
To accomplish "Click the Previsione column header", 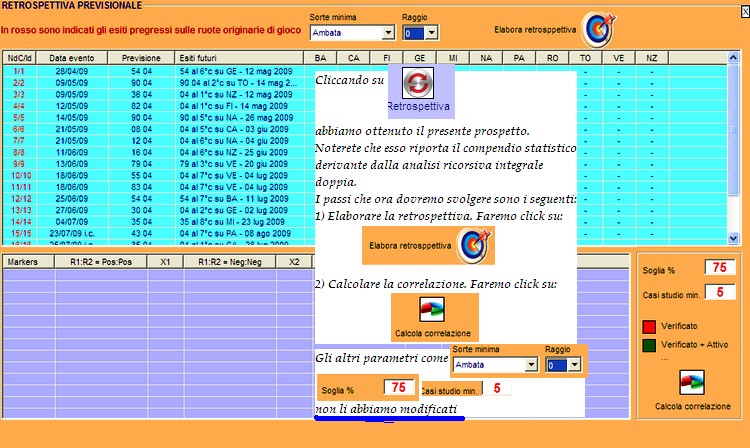I will click(141, 58).
